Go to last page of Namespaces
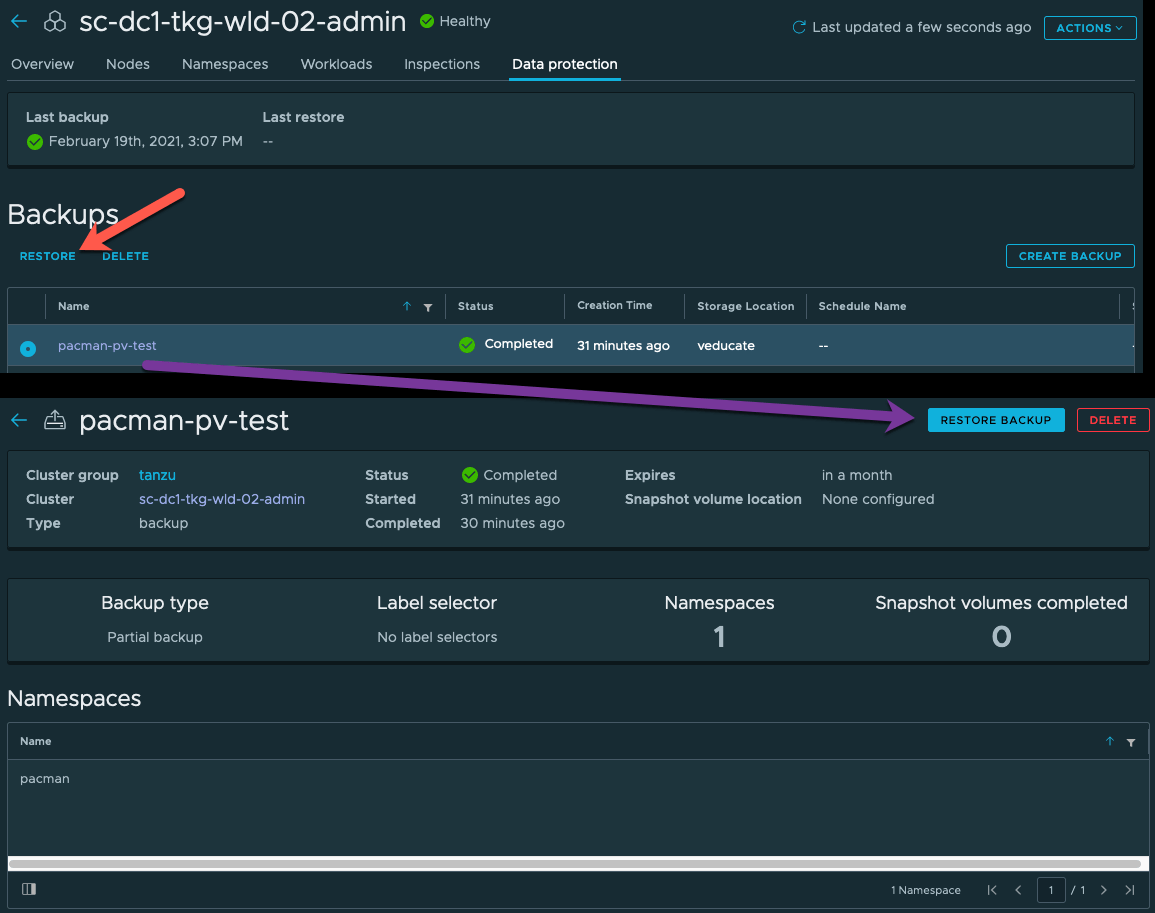This screenshot has height=913, width=1155. [x=1129, y=890]
